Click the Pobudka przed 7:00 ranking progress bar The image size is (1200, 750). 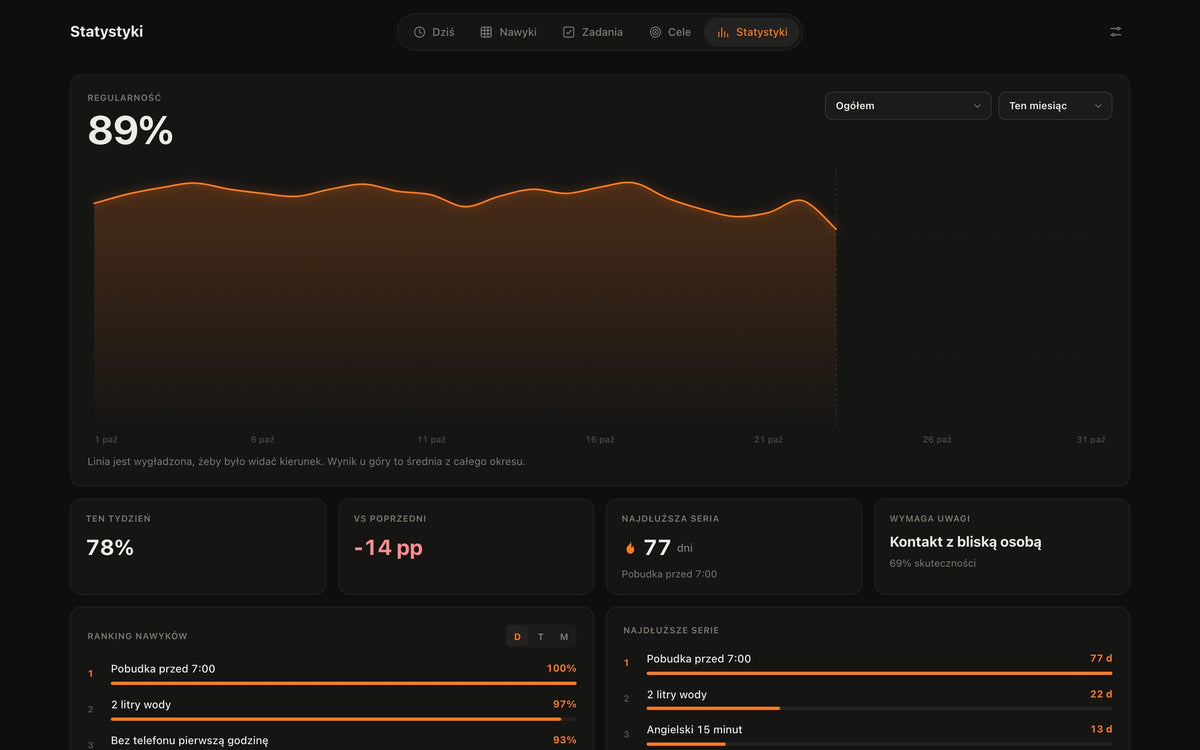344,683
